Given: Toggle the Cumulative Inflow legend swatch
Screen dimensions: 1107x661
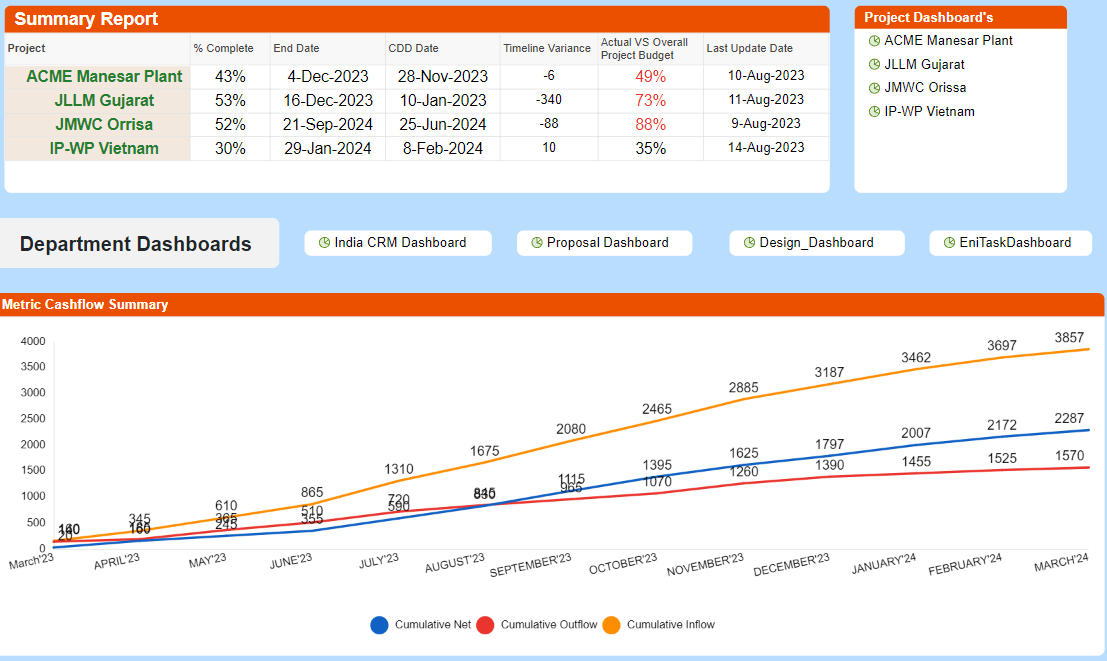Looking at the screenshot, I should click(x=611, y=625).
